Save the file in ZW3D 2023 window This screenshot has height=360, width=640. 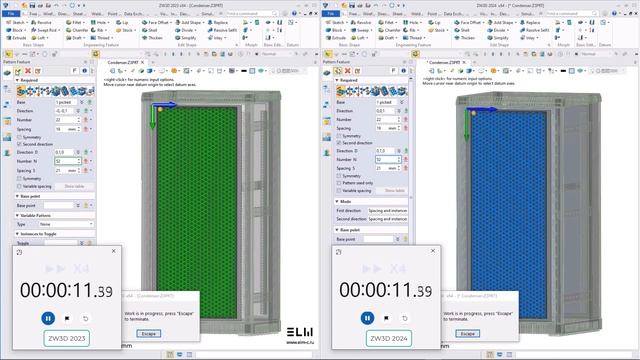click(x=32, y=5)
